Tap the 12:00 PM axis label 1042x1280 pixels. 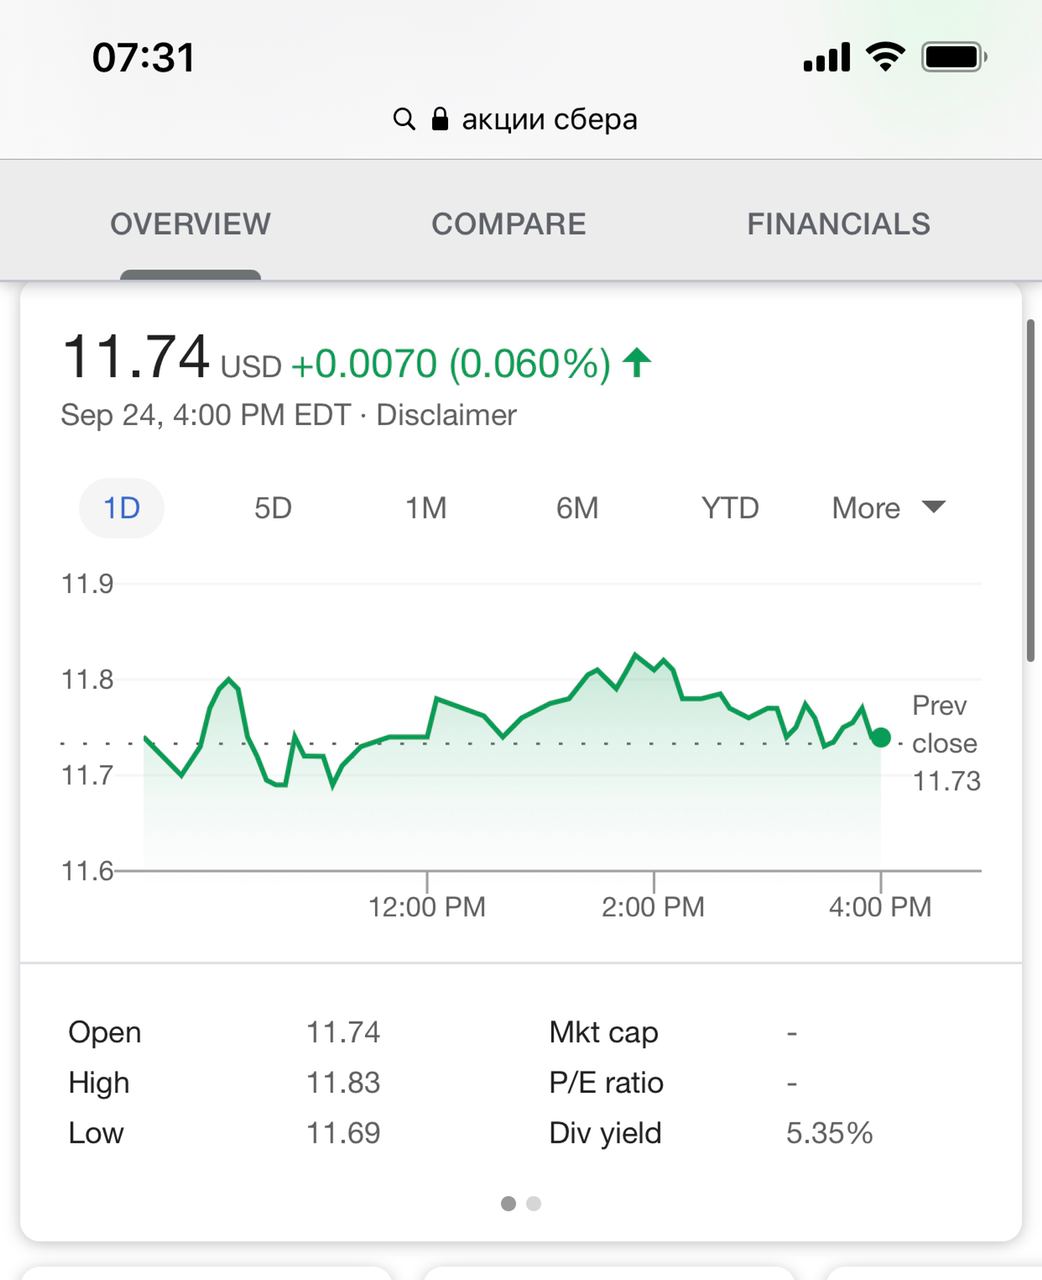coord(427,907)
